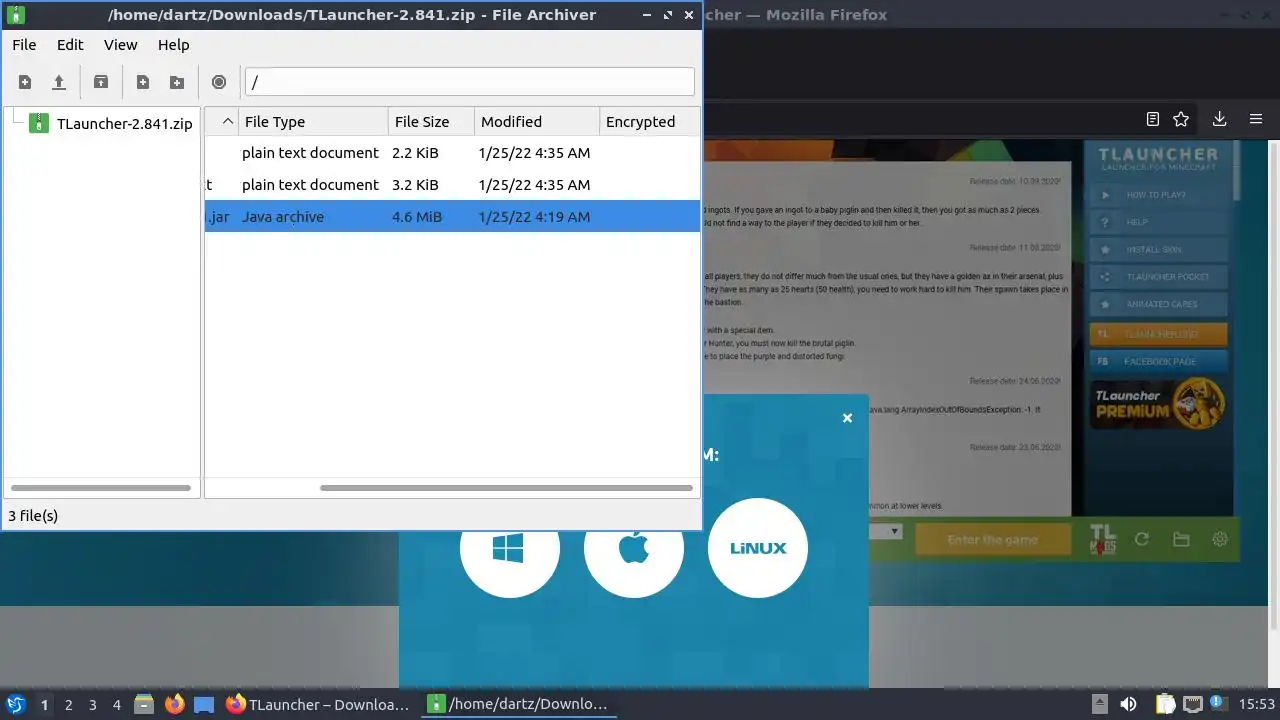
Task: Switch to workspace 2
Action: [x=68, y=705]
